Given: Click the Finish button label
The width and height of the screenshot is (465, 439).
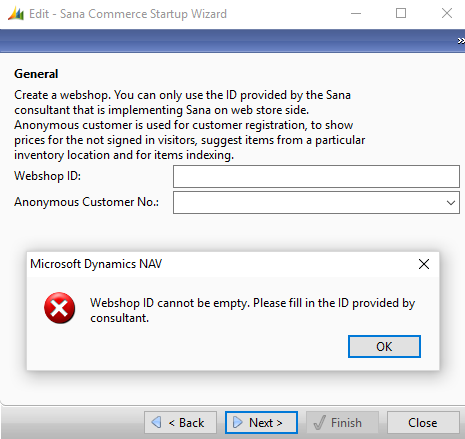Looking at the screenshot, I should tap(346, 423).
